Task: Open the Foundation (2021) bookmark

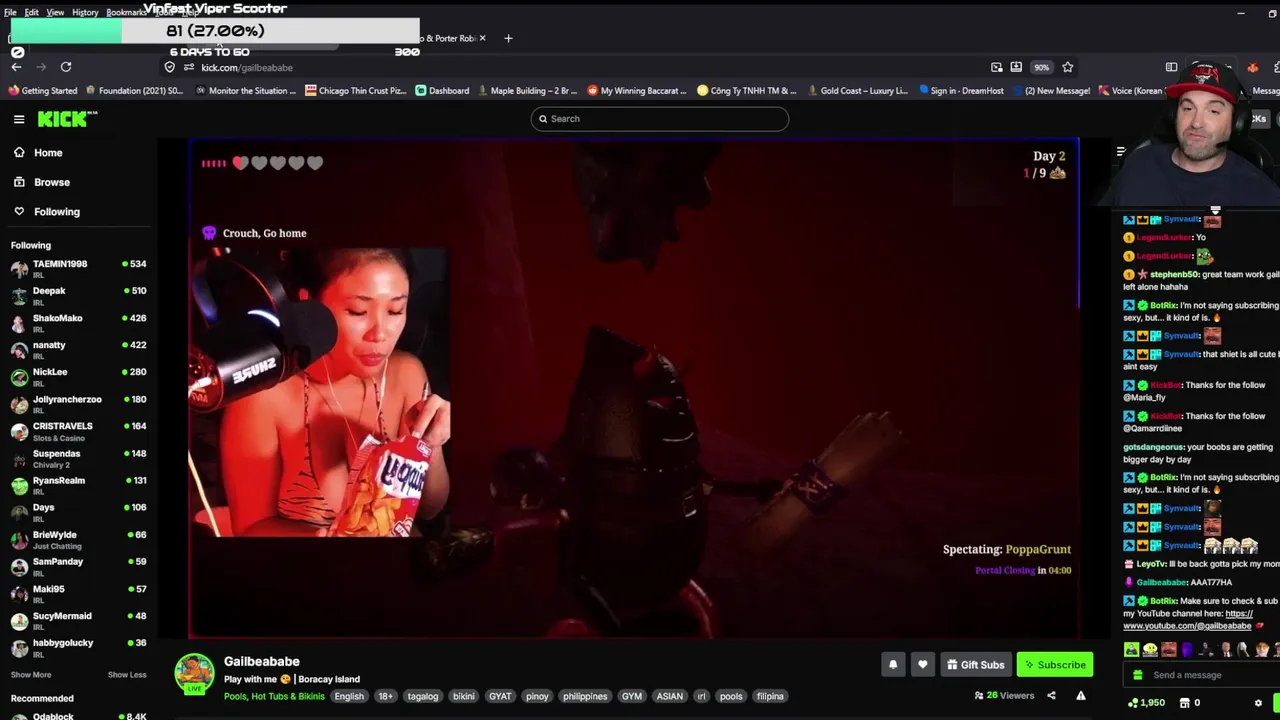Action: (134, 90)
